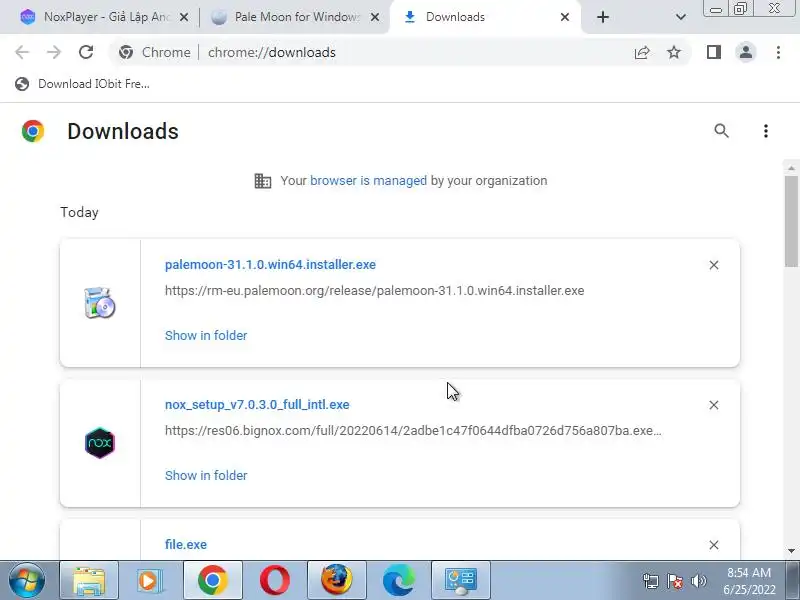Open the profile avatar menu
Screen dimensions: 800x600
(746, 52)
